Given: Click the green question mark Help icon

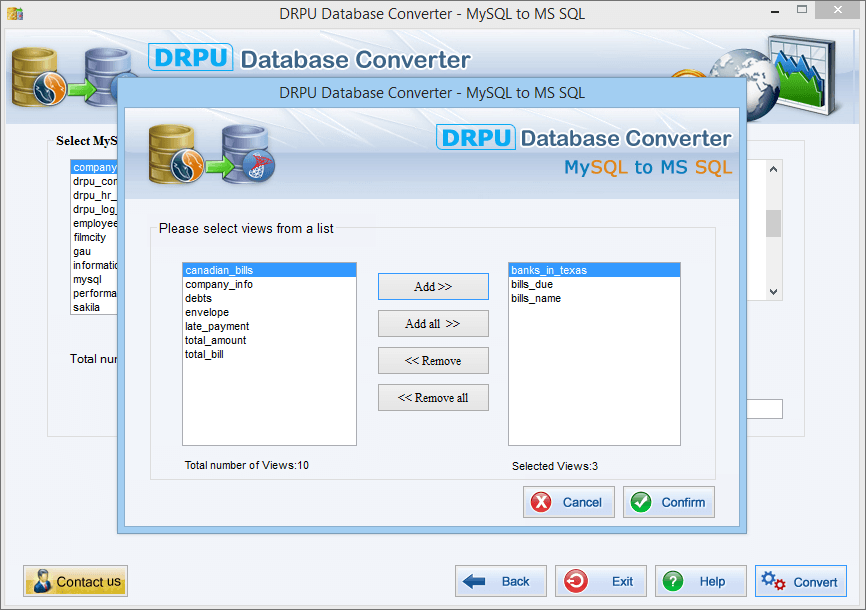Looking at the screenshot, I should coord(673,581).
